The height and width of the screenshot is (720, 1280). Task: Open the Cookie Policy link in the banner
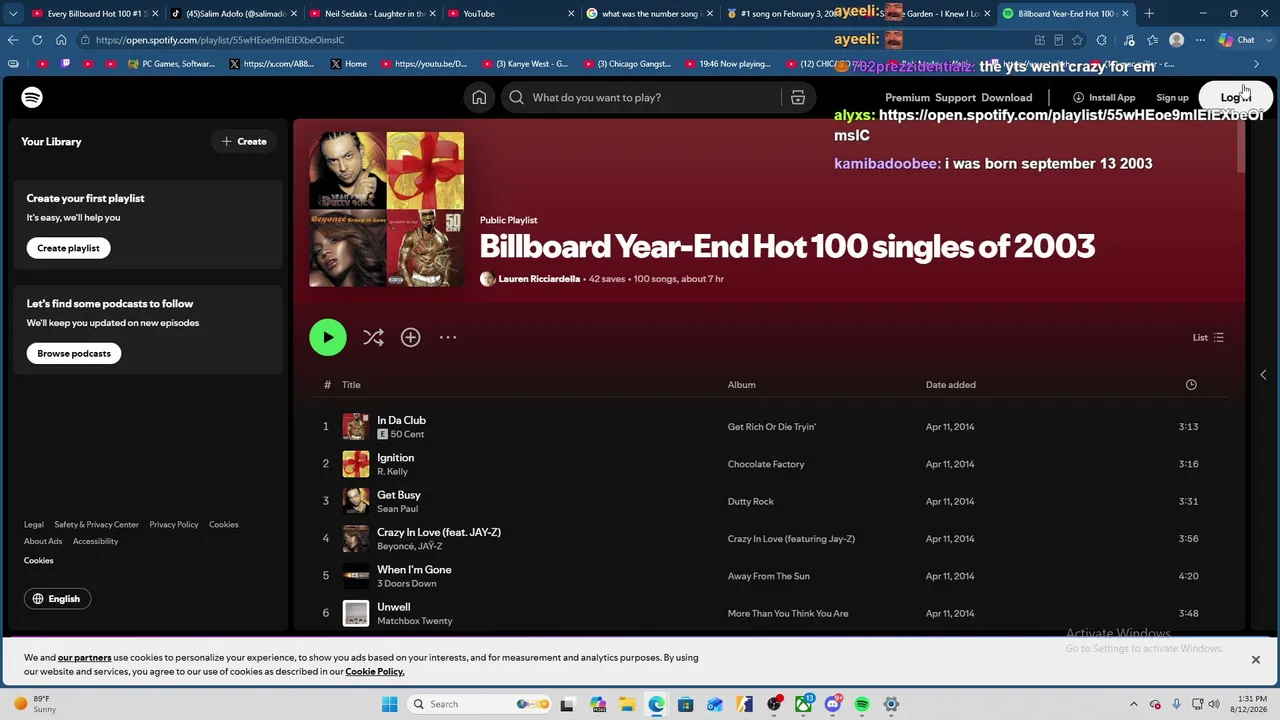pos(375,672)
